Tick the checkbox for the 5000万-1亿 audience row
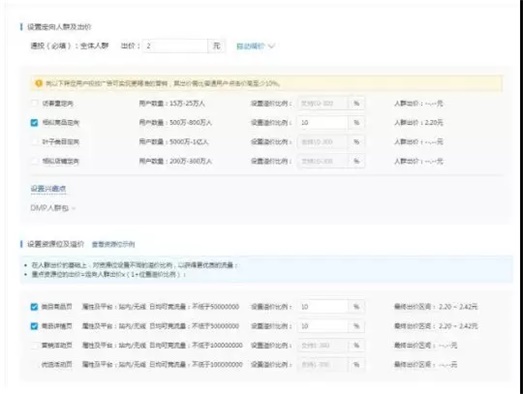 [34, 142]
